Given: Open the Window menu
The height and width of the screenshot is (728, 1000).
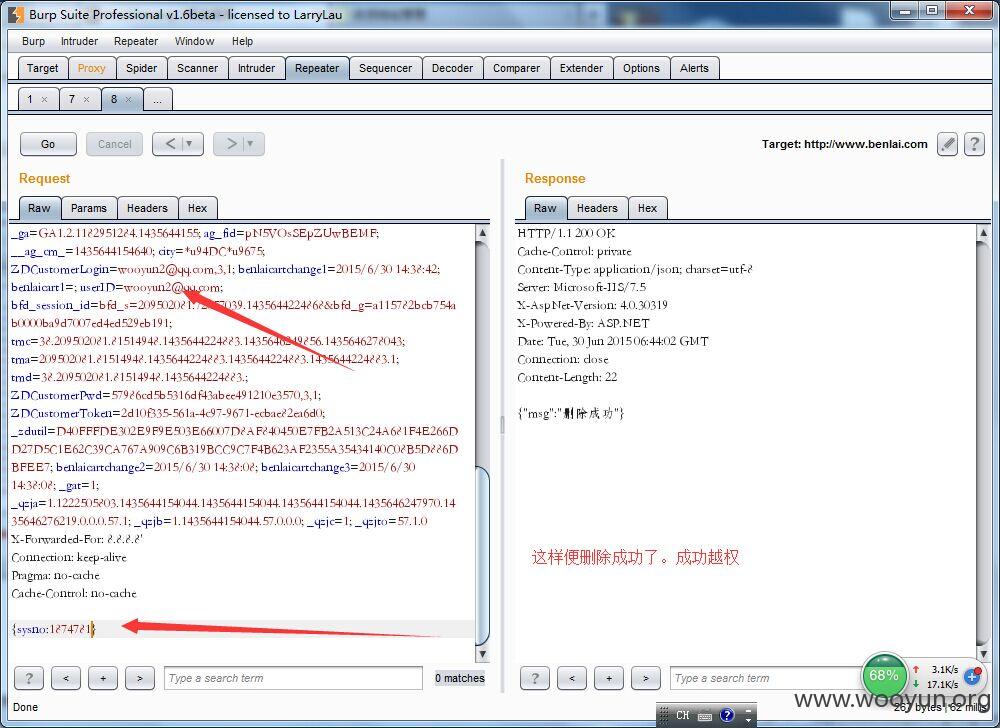Looking at the screenshot, I should (195, 41).
